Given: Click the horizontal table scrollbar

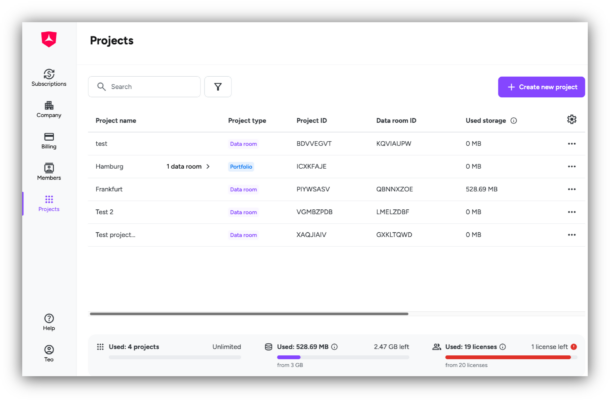Looking at the screenshot, I should [x=249, y=314].
